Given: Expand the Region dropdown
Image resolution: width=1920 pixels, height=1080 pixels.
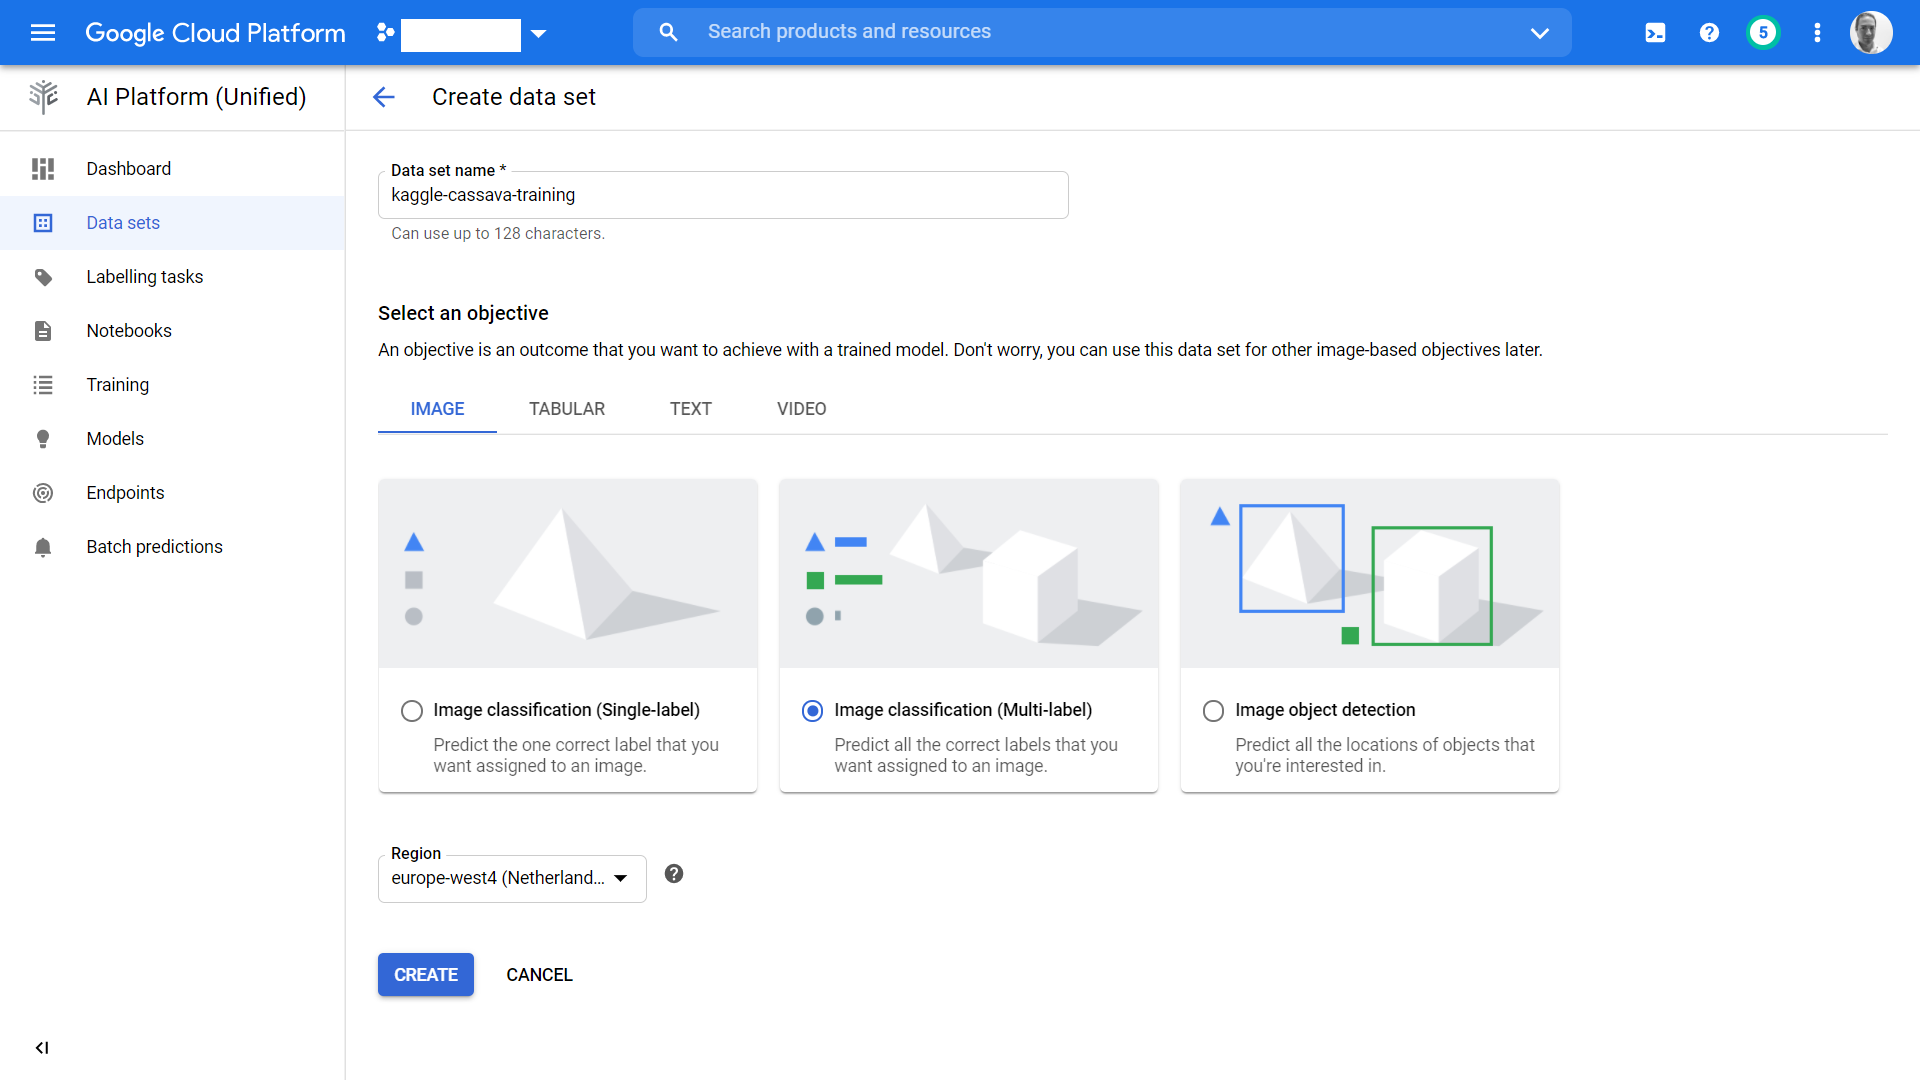Looking at the screenshot, I should click(512, 879).
